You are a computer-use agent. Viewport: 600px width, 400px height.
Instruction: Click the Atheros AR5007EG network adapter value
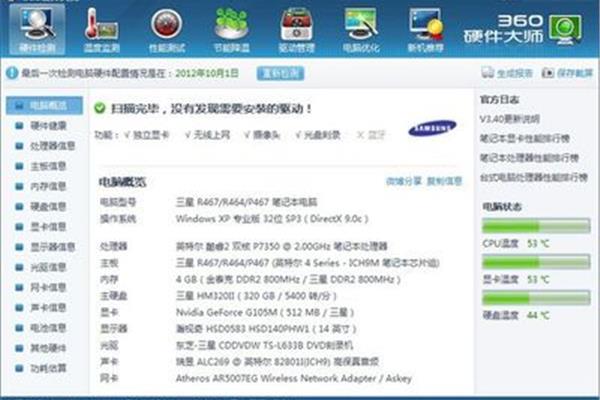click(x=293, y=378)
